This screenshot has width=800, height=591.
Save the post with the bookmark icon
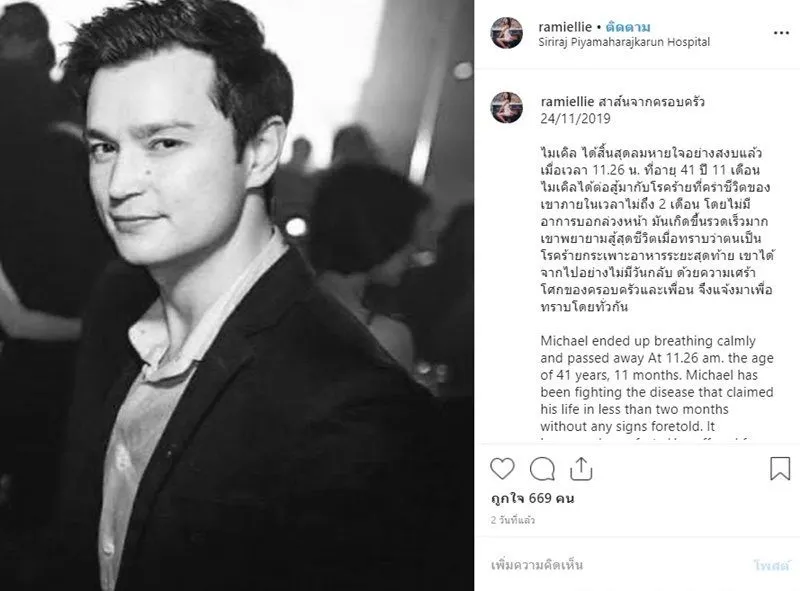pyautogui.click(x=780, y=469)
